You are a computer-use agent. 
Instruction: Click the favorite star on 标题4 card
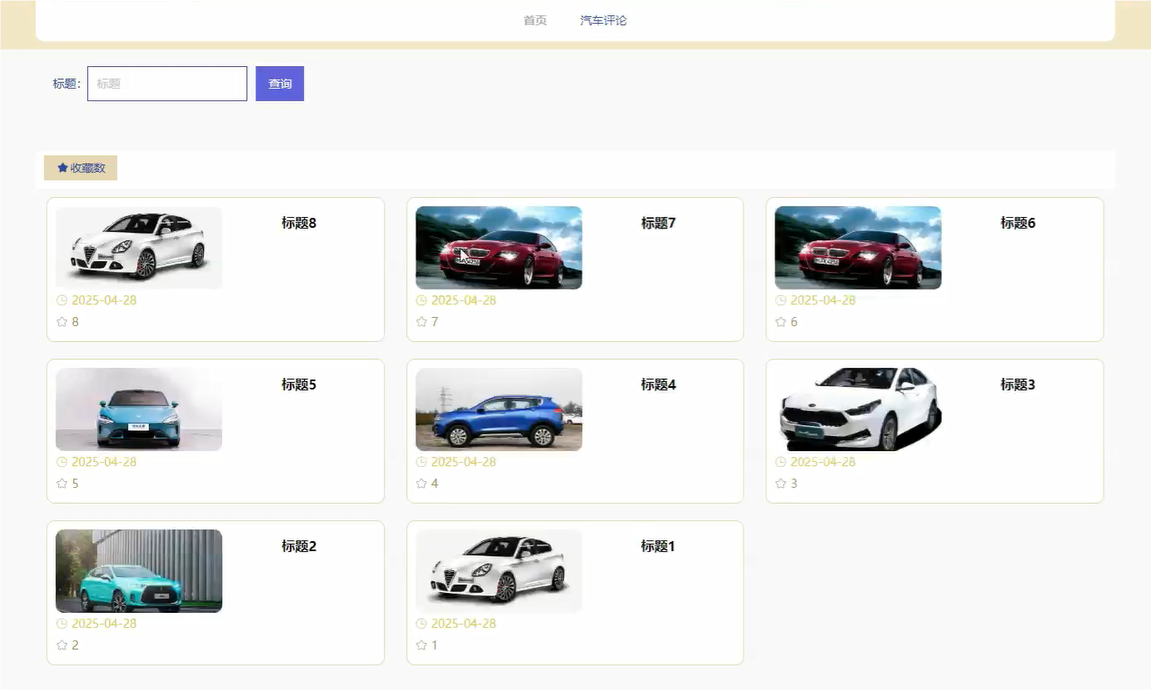pos(421,483)
